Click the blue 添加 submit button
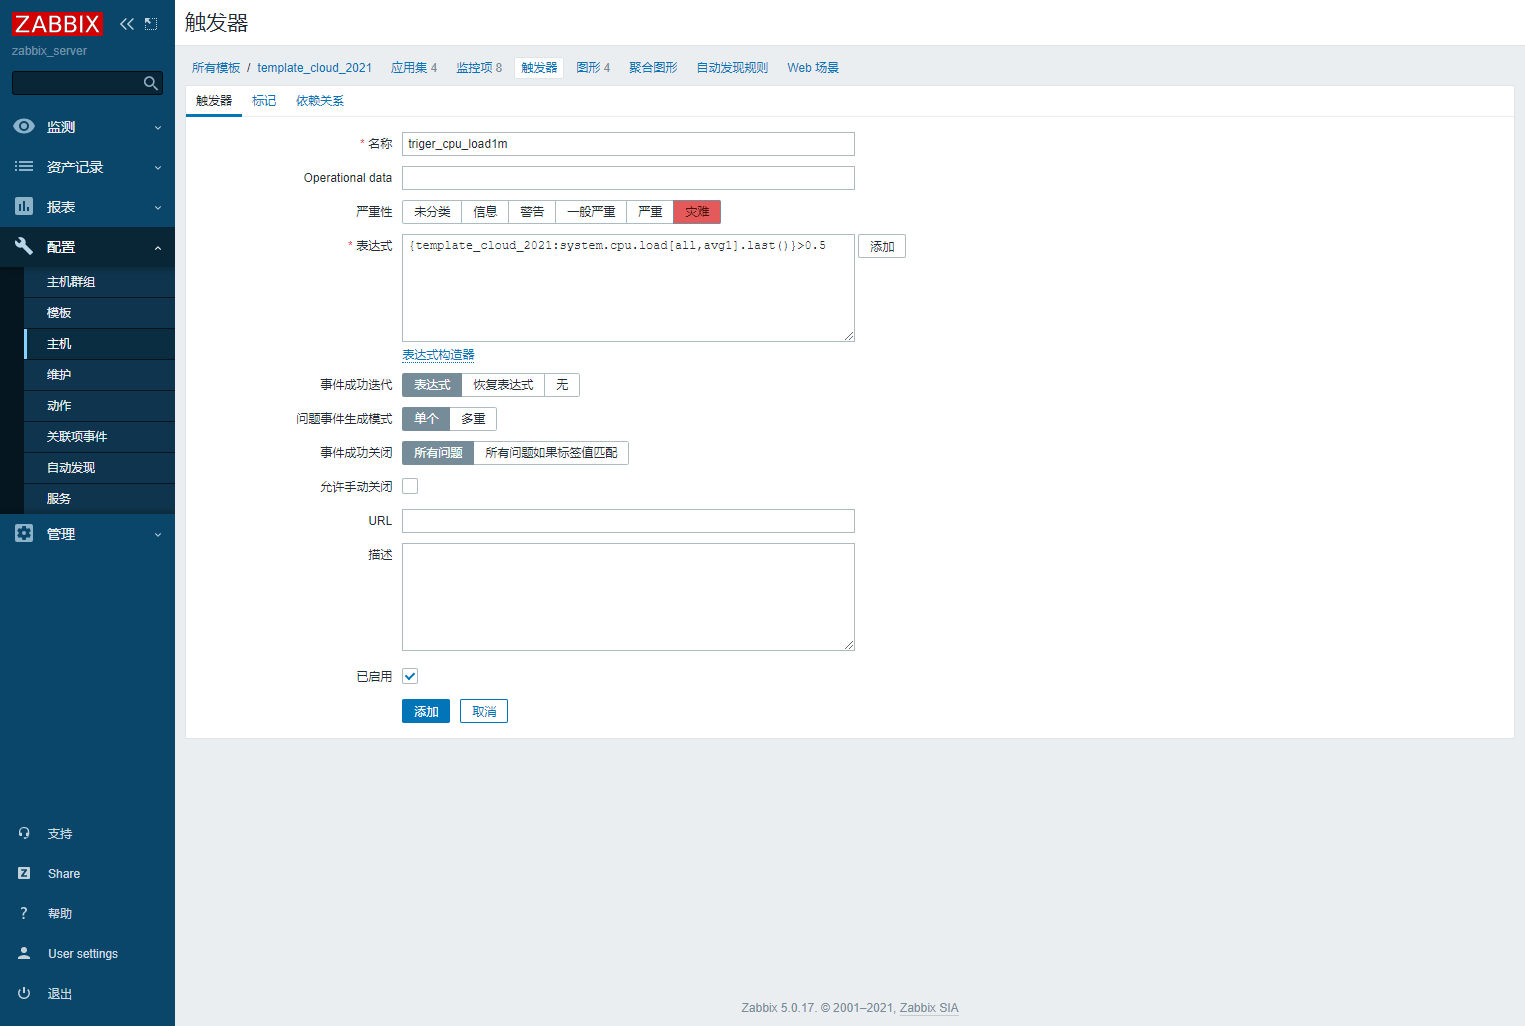Screen dimensions: 1525x1026 pyautogui.click(x=426, y=711)
